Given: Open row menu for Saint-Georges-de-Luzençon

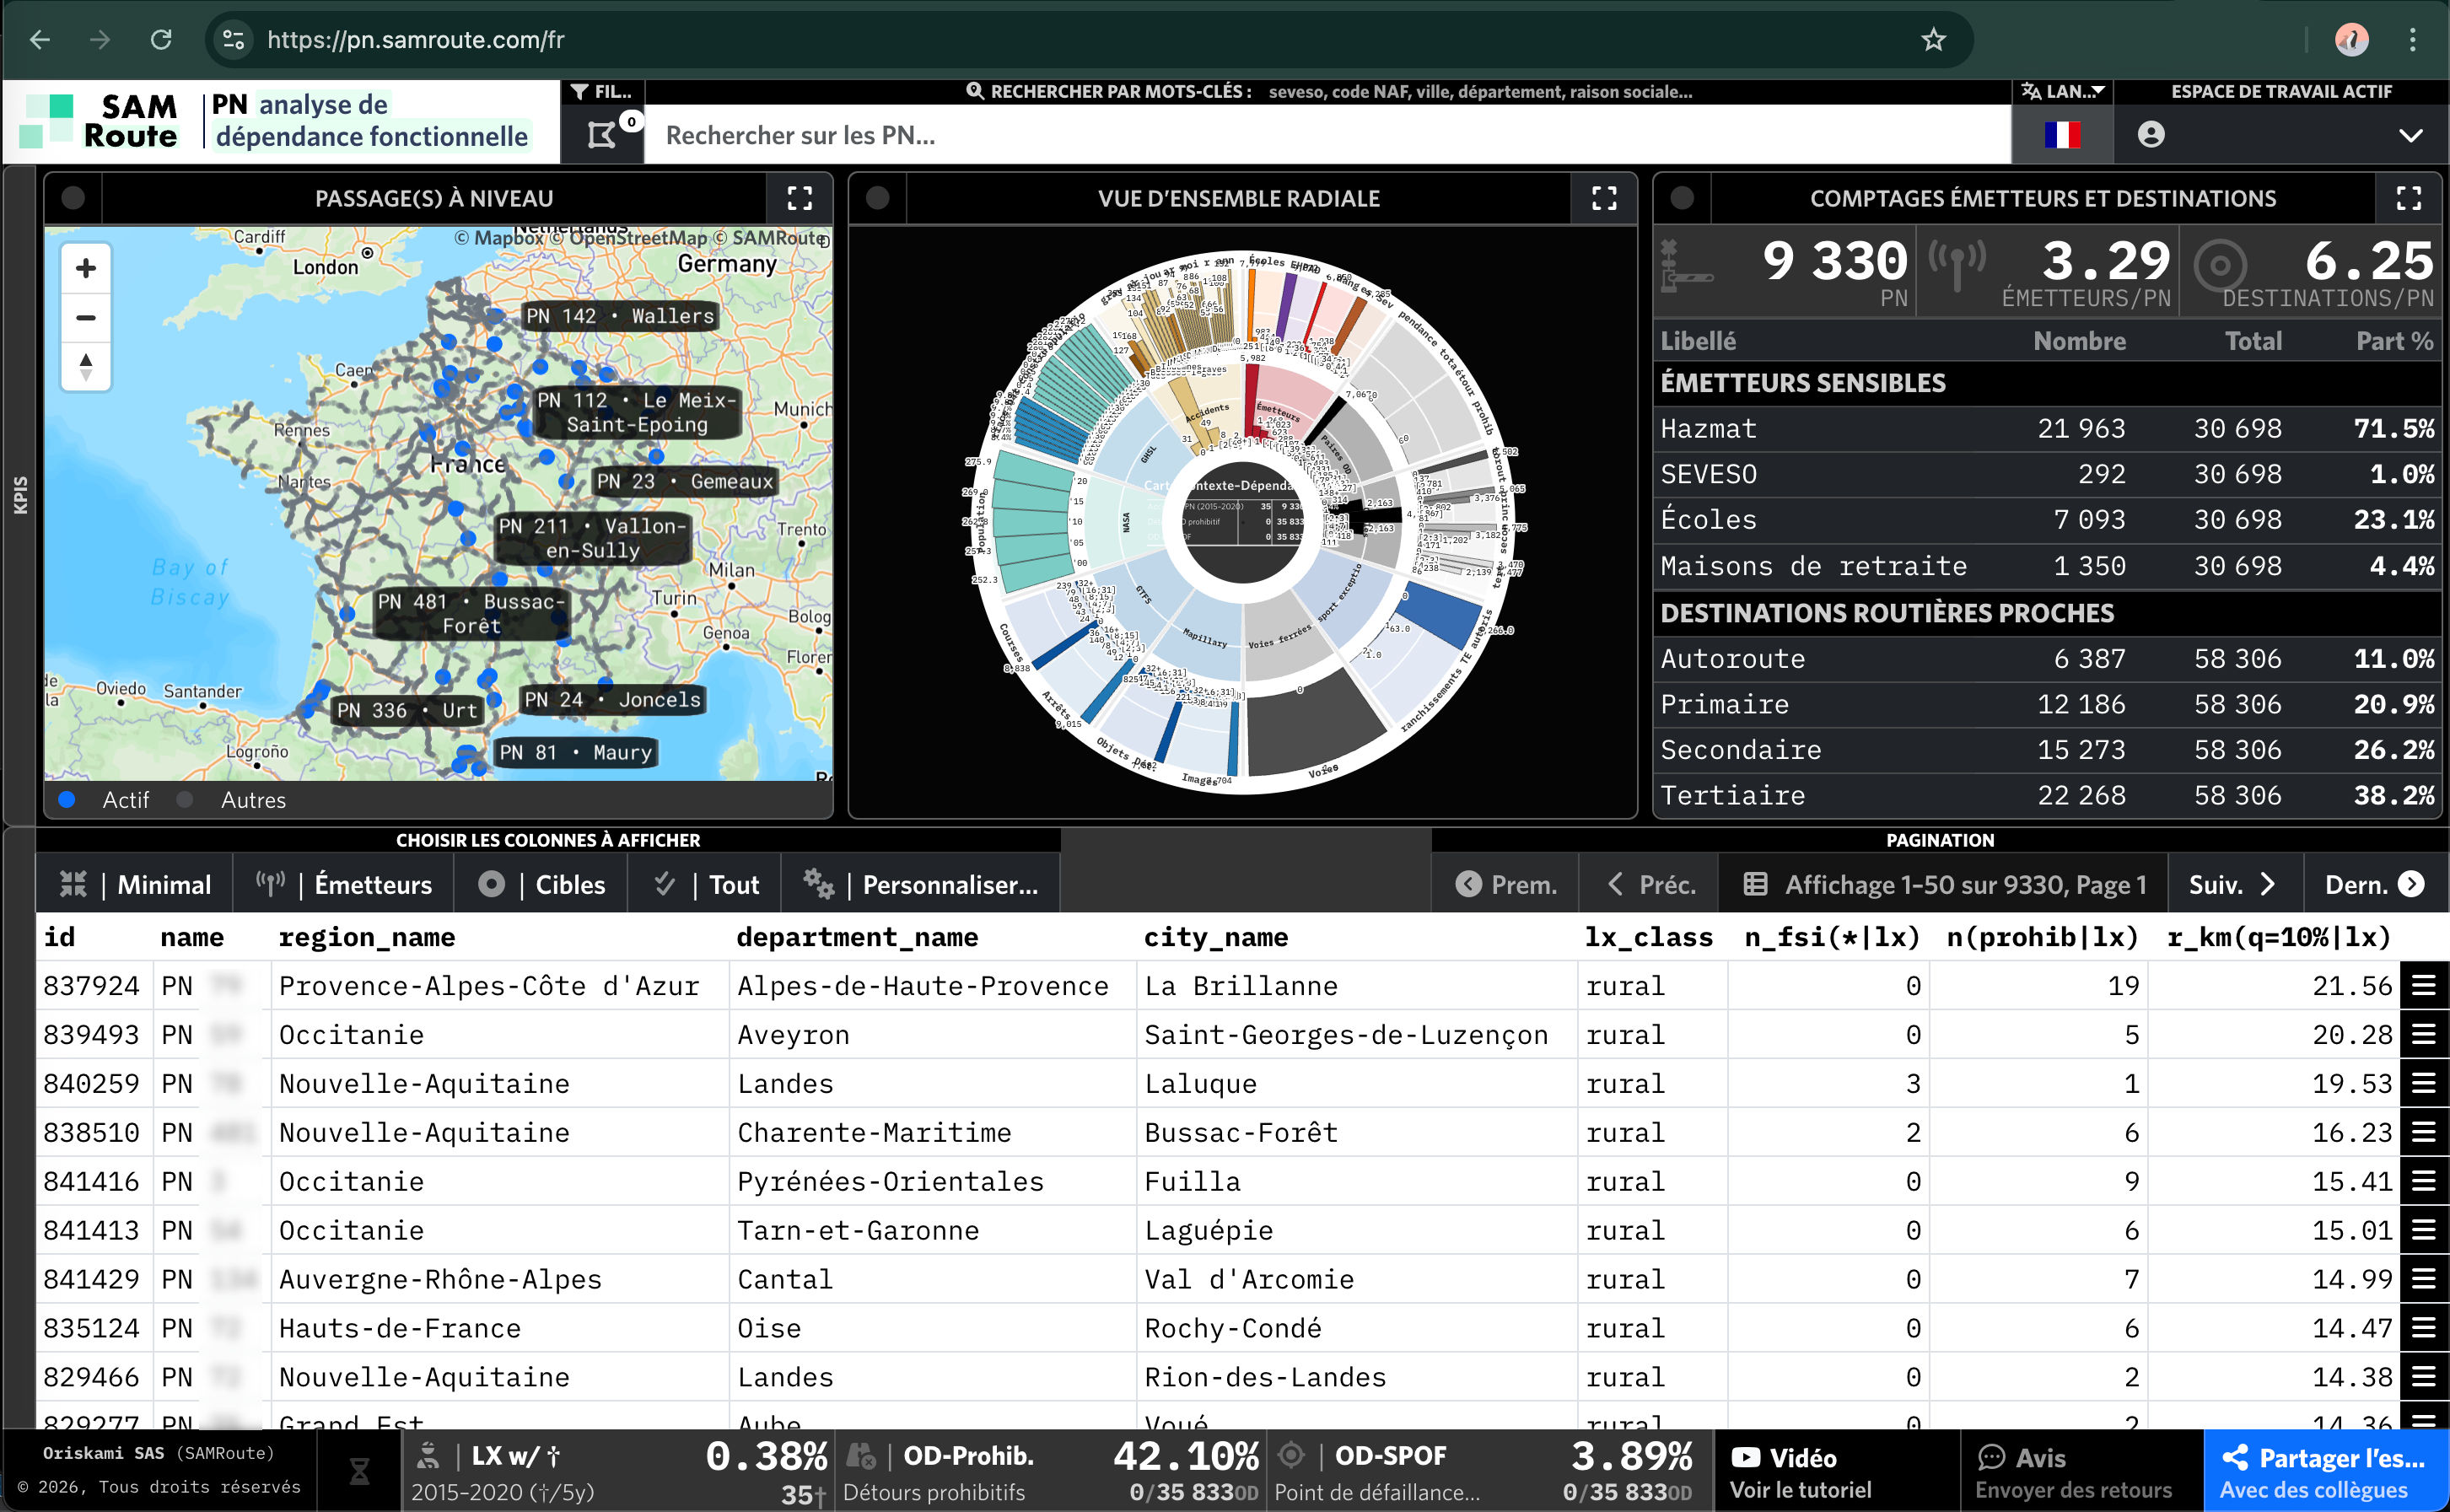Looking at the screenshot, I should pyautogui.click(x=2422, y=1035).
